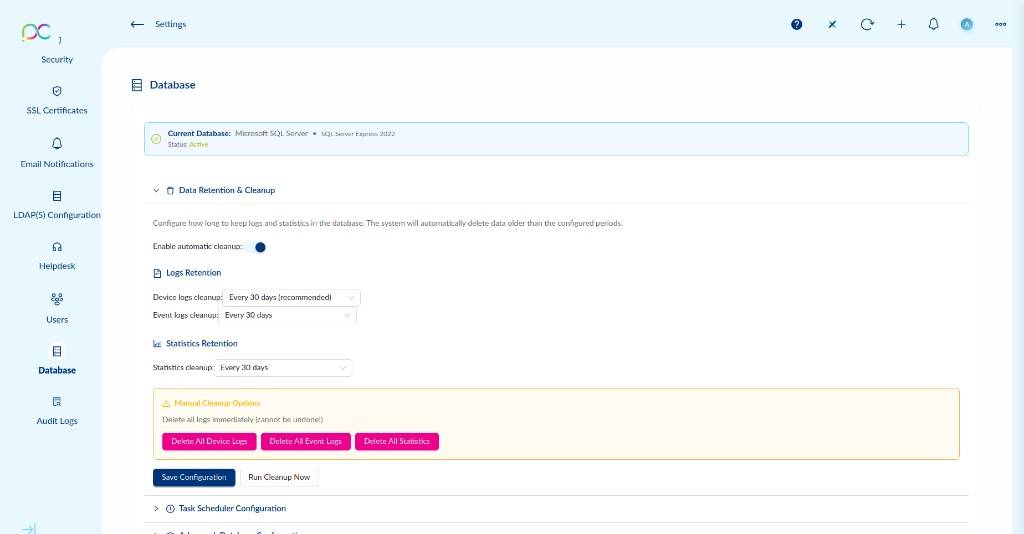Open the Event logs cleanup dropdown
This screenshot has width=1024, height=534.
pos(287,315)
